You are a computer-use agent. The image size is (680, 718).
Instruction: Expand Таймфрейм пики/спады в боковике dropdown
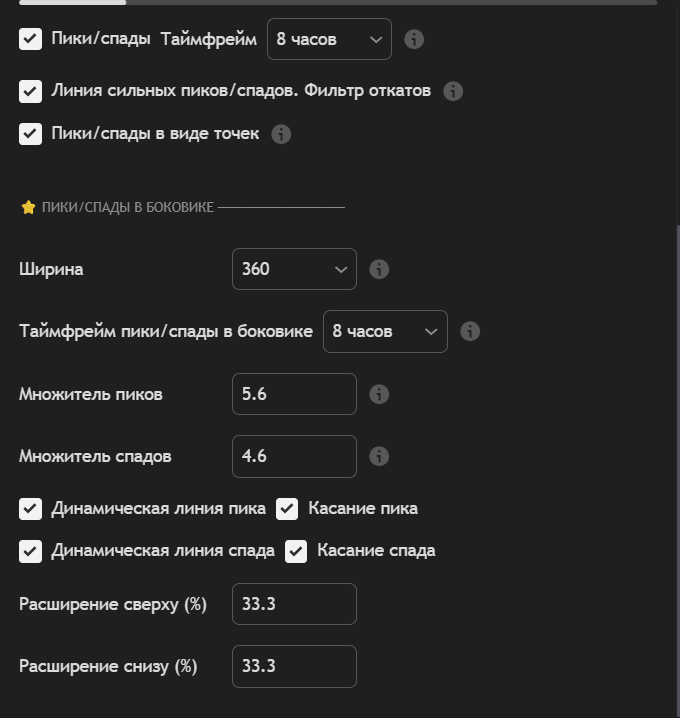pos(385,331)
